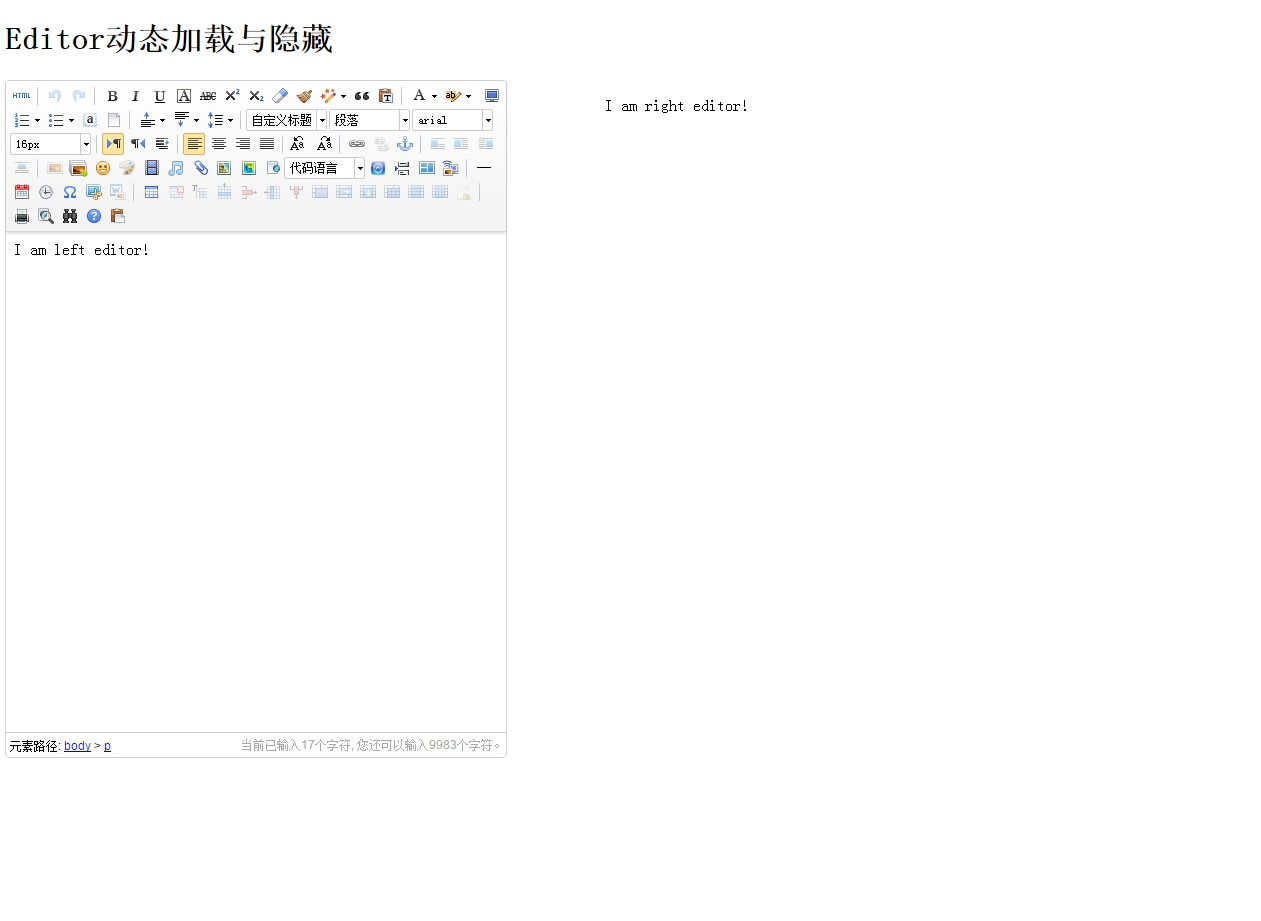Toggle center text alignment
1261x921 pixels.
click(219, 144)
